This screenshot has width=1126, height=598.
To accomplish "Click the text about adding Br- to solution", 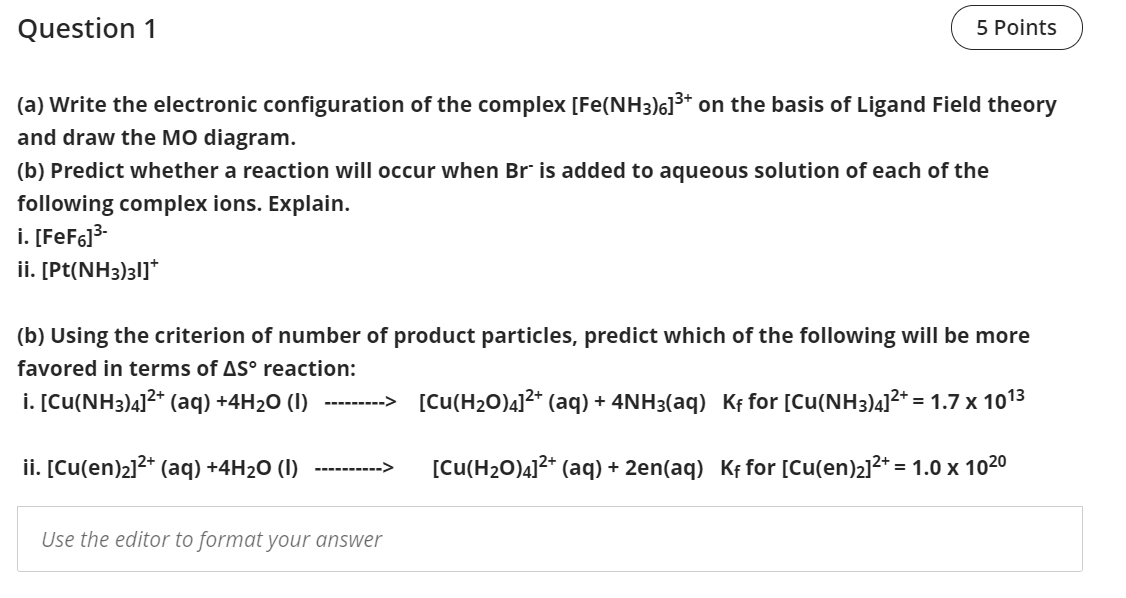I will pyautogui.click(x=500, y=169).
